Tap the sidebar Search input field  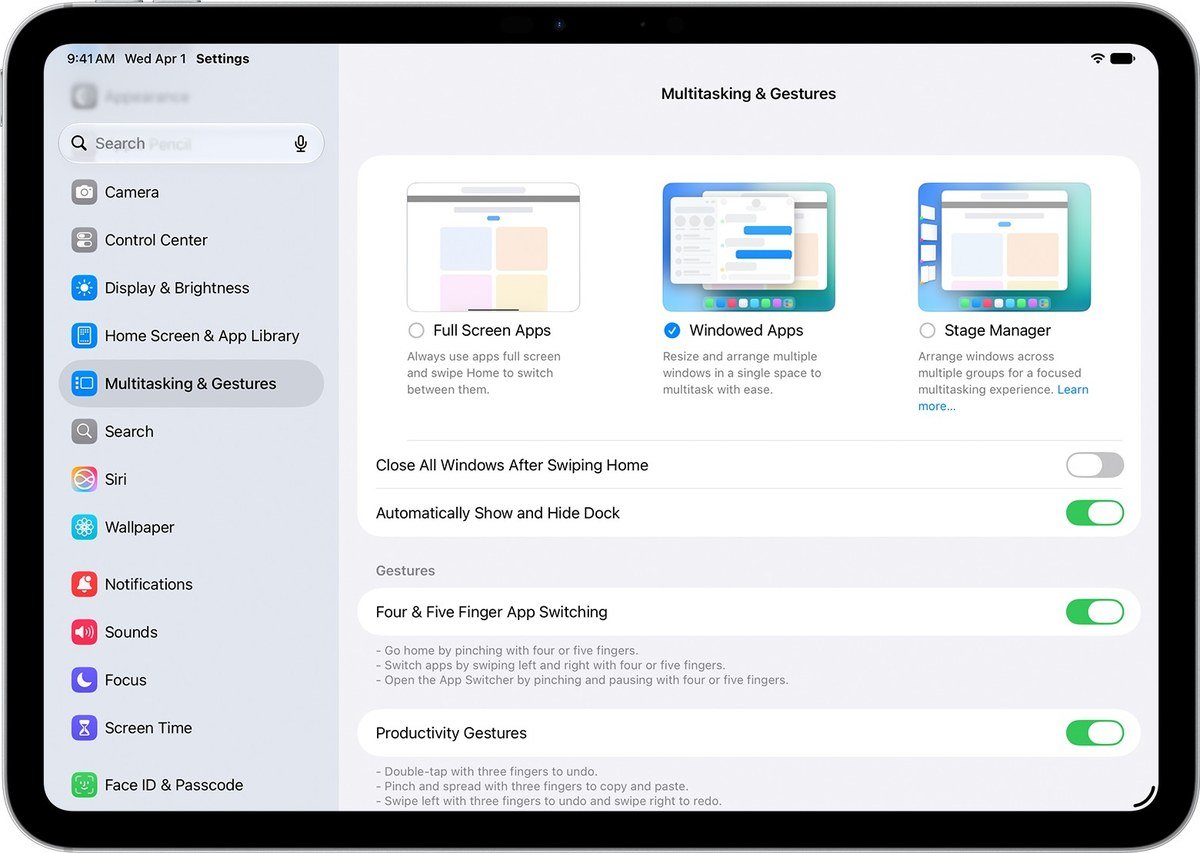[191, 144]
